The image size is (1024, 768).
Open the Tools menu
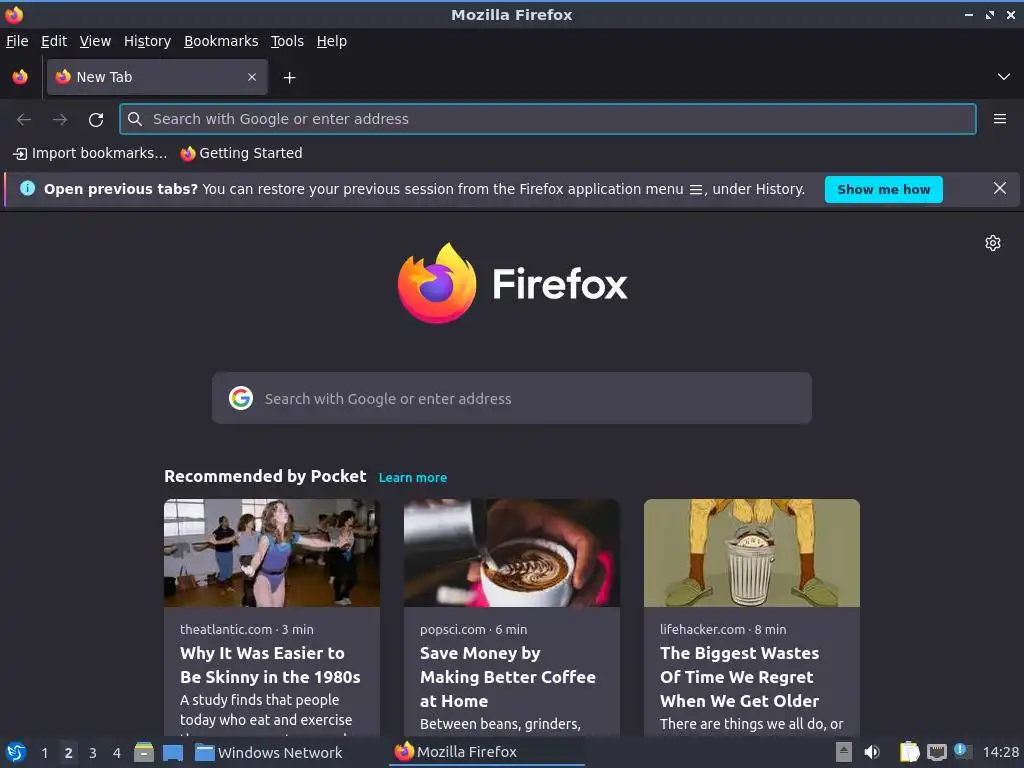click(287, 41)
